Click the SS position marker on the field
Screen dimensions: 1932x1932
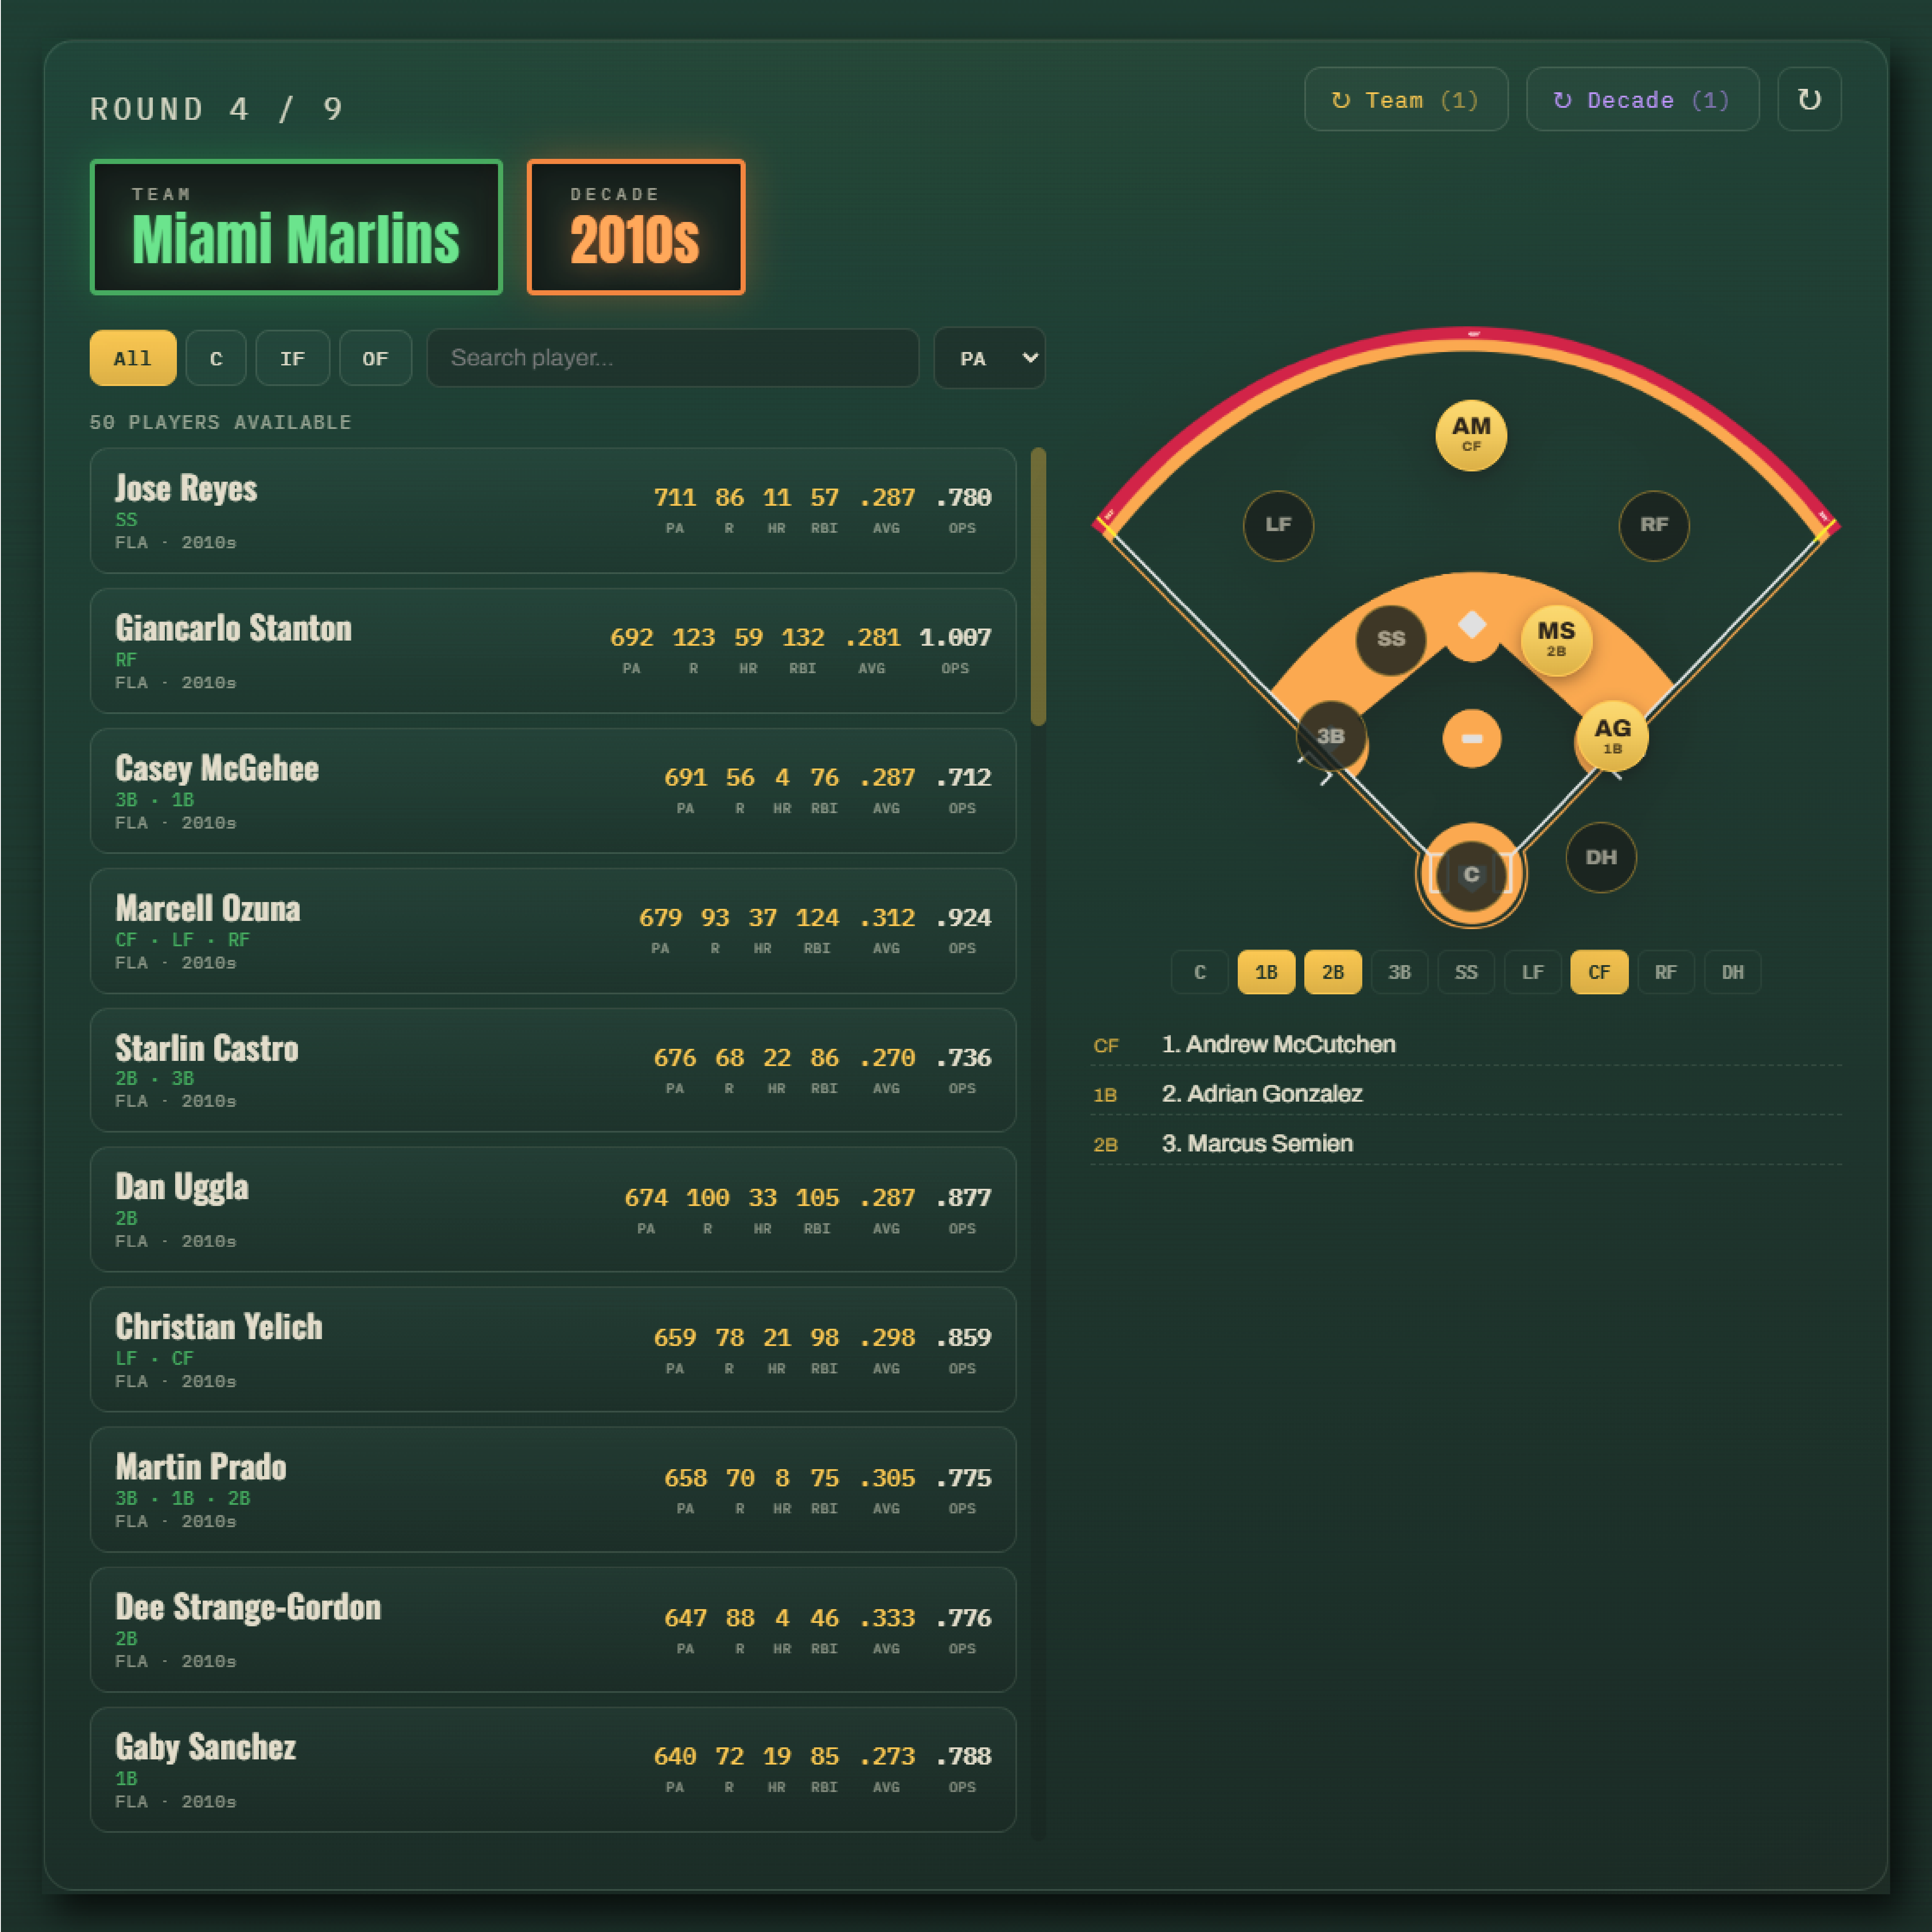click(1390, 639)
